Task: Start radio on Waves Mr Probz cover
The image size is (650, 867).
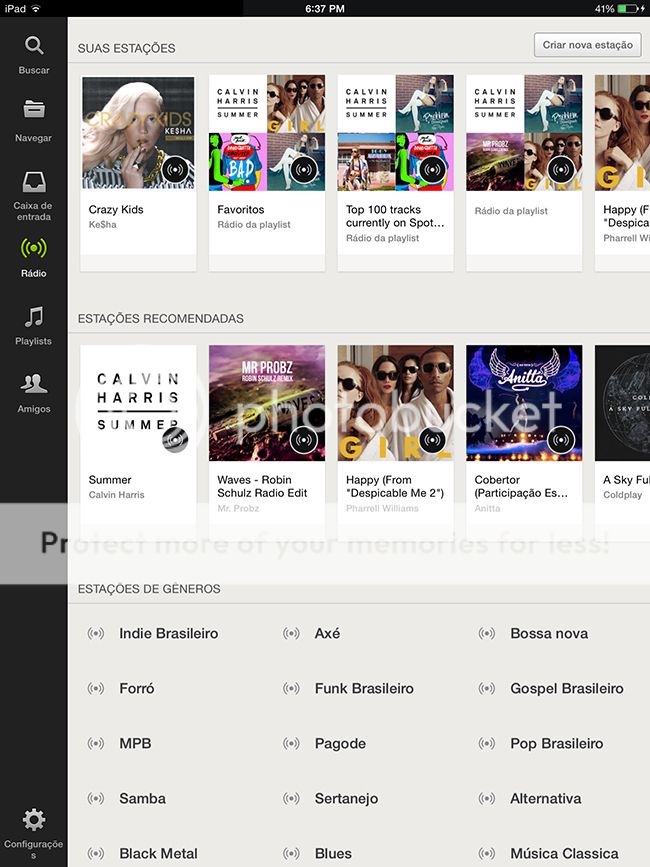Action: pyautogui.click(x=303, y=440)
